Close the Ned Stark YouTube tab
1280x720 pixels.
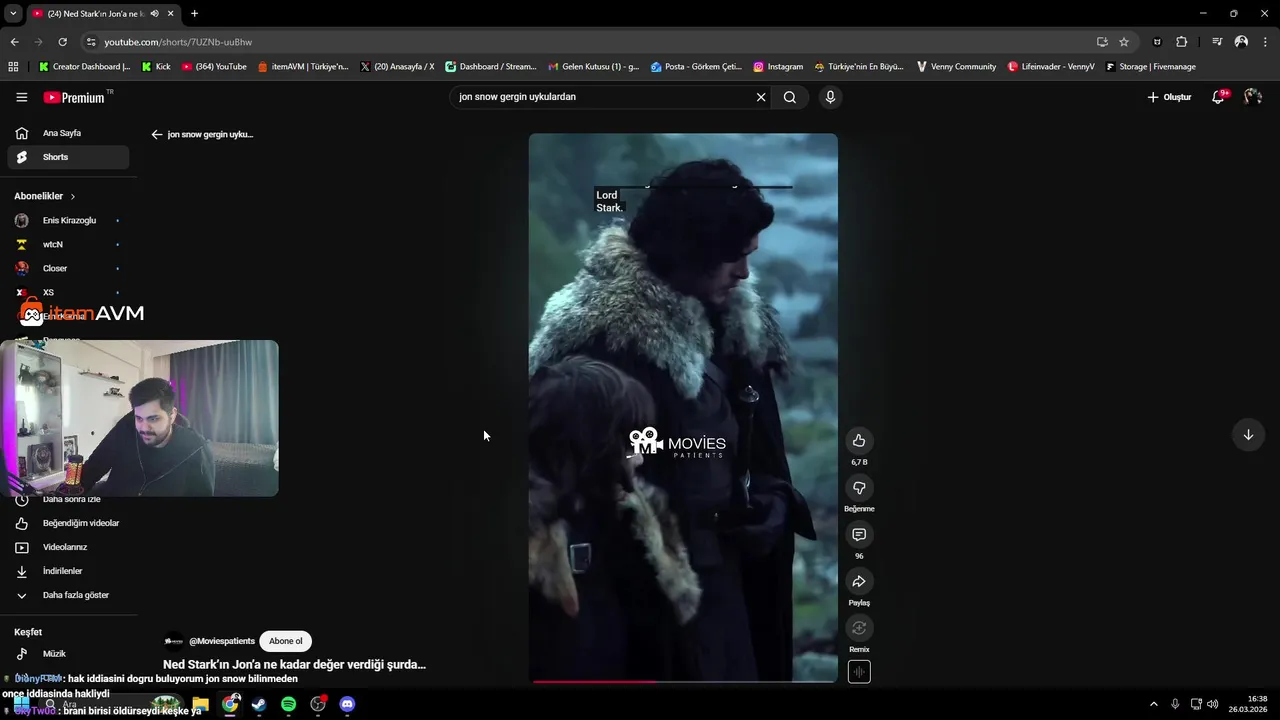pos(170,13)
